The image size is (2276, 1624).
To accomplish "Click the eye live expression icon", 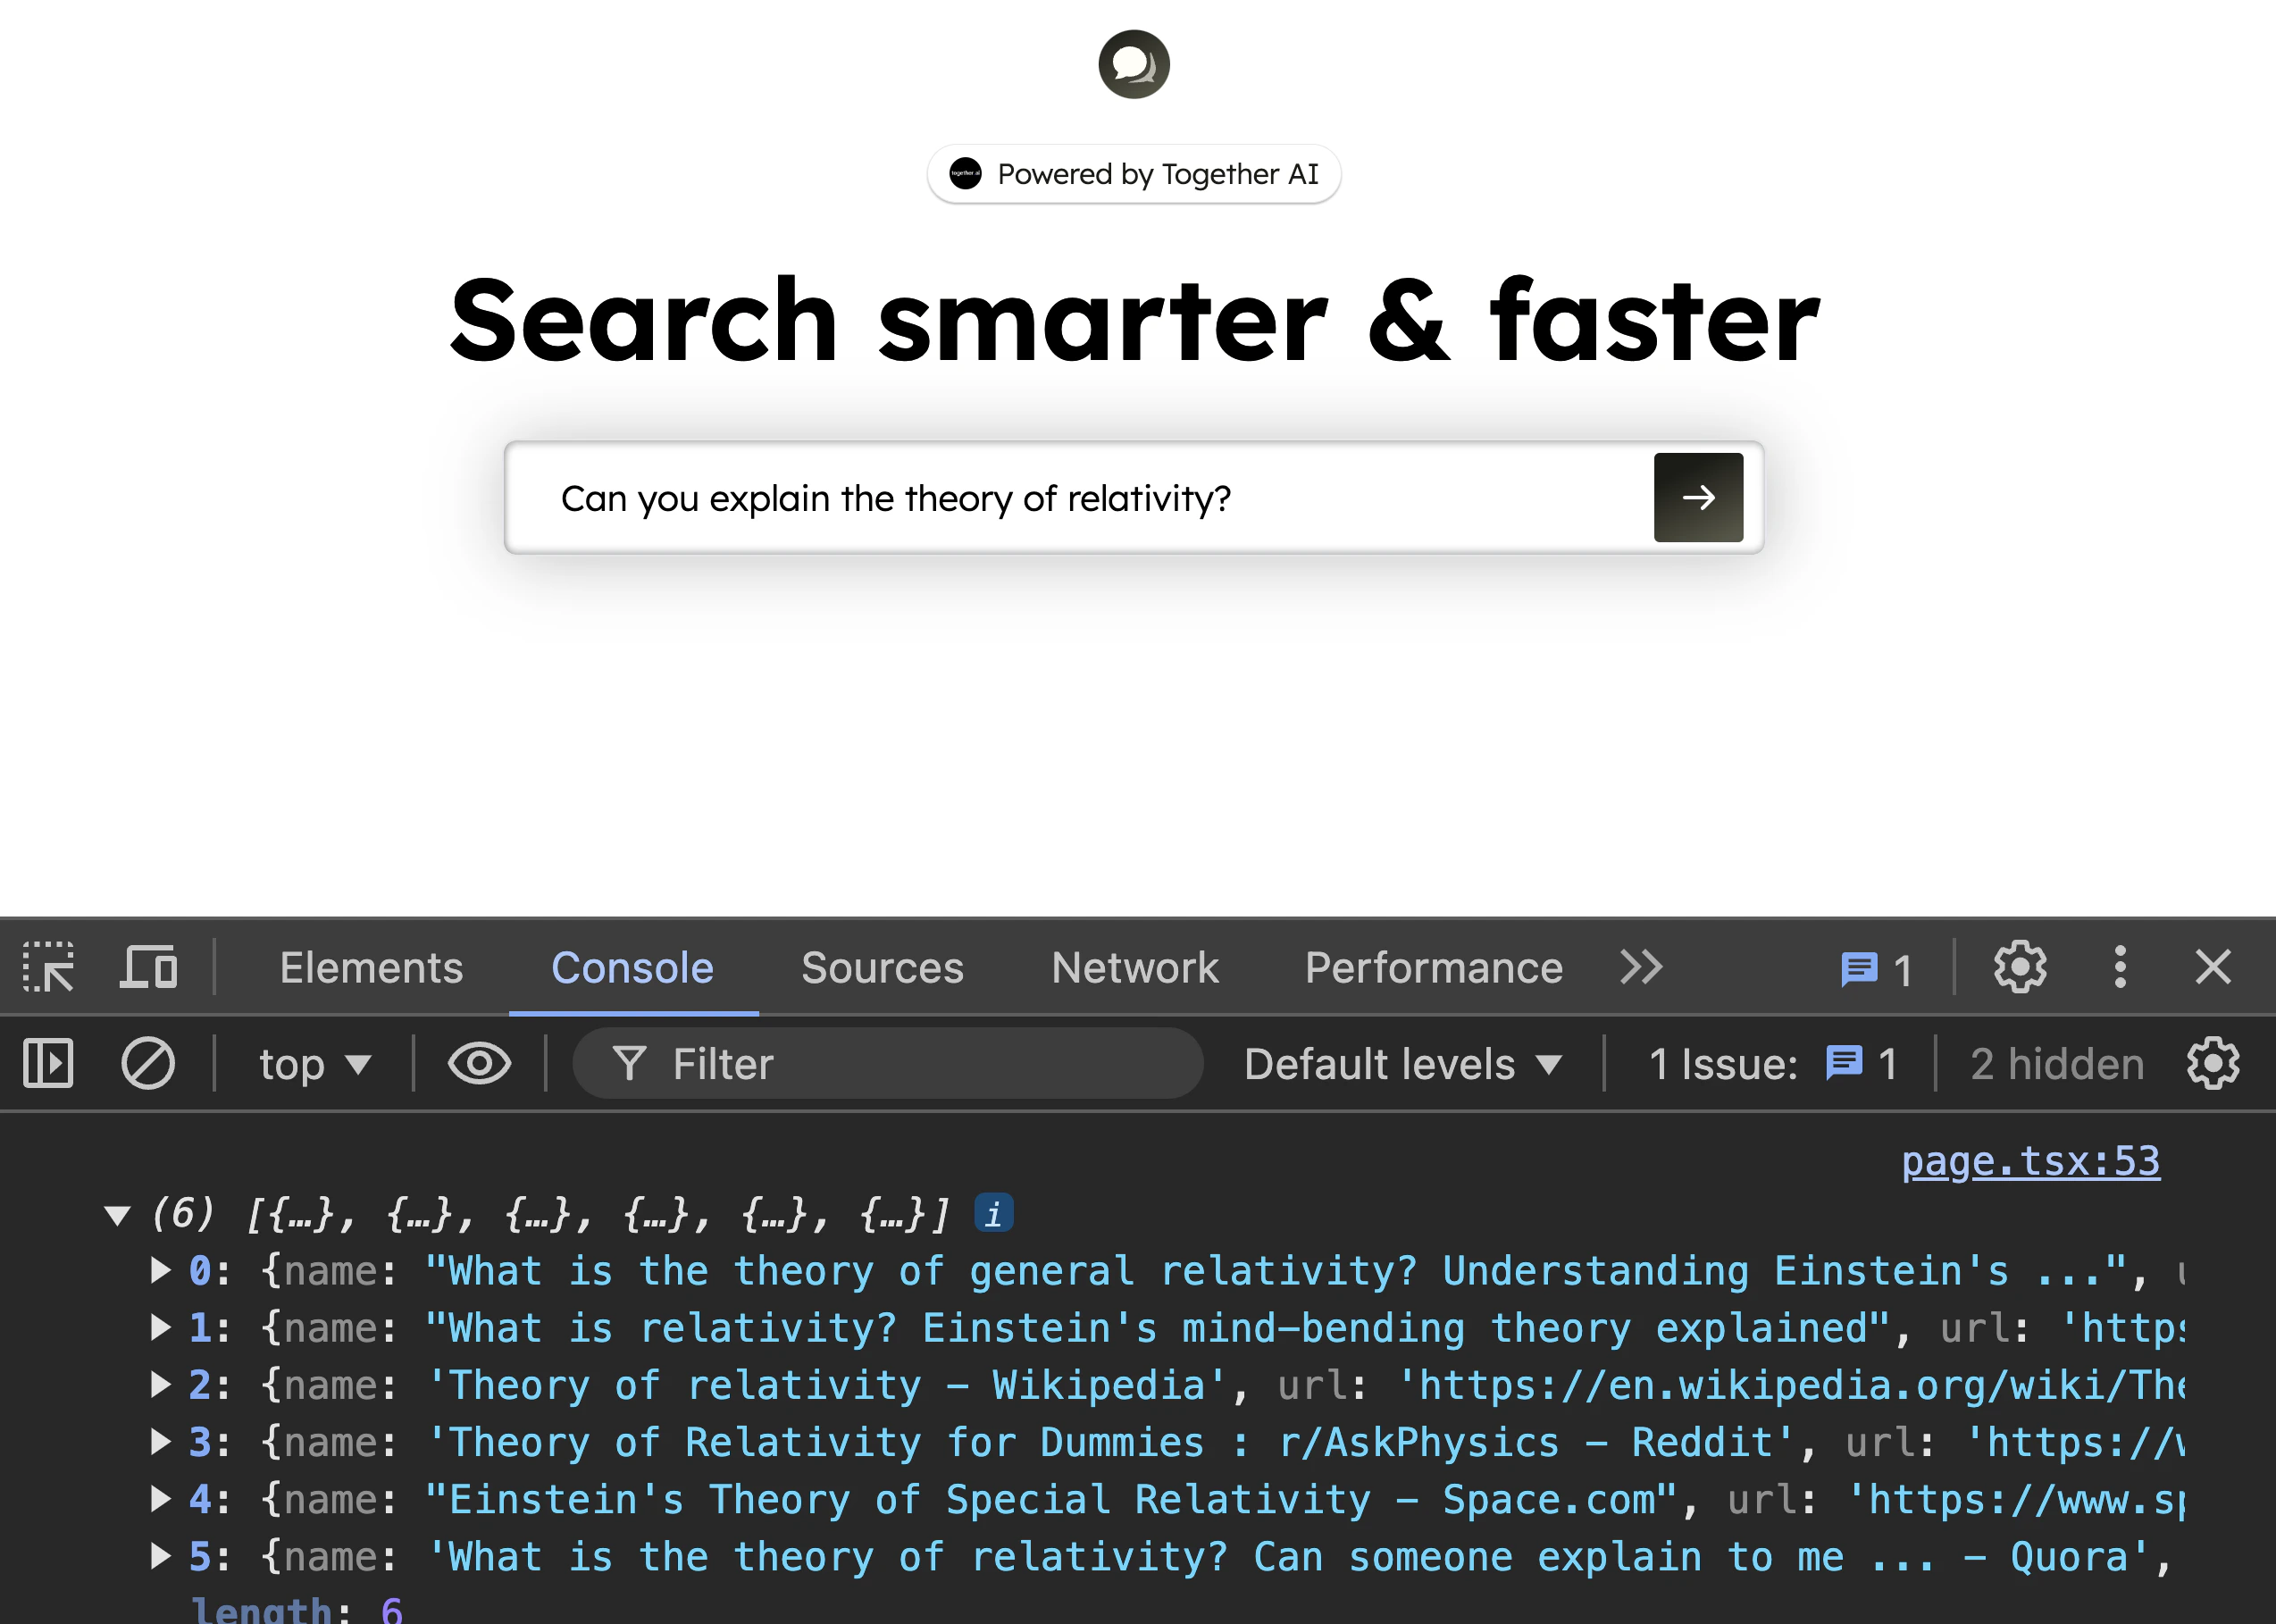I will [479, 1063].
